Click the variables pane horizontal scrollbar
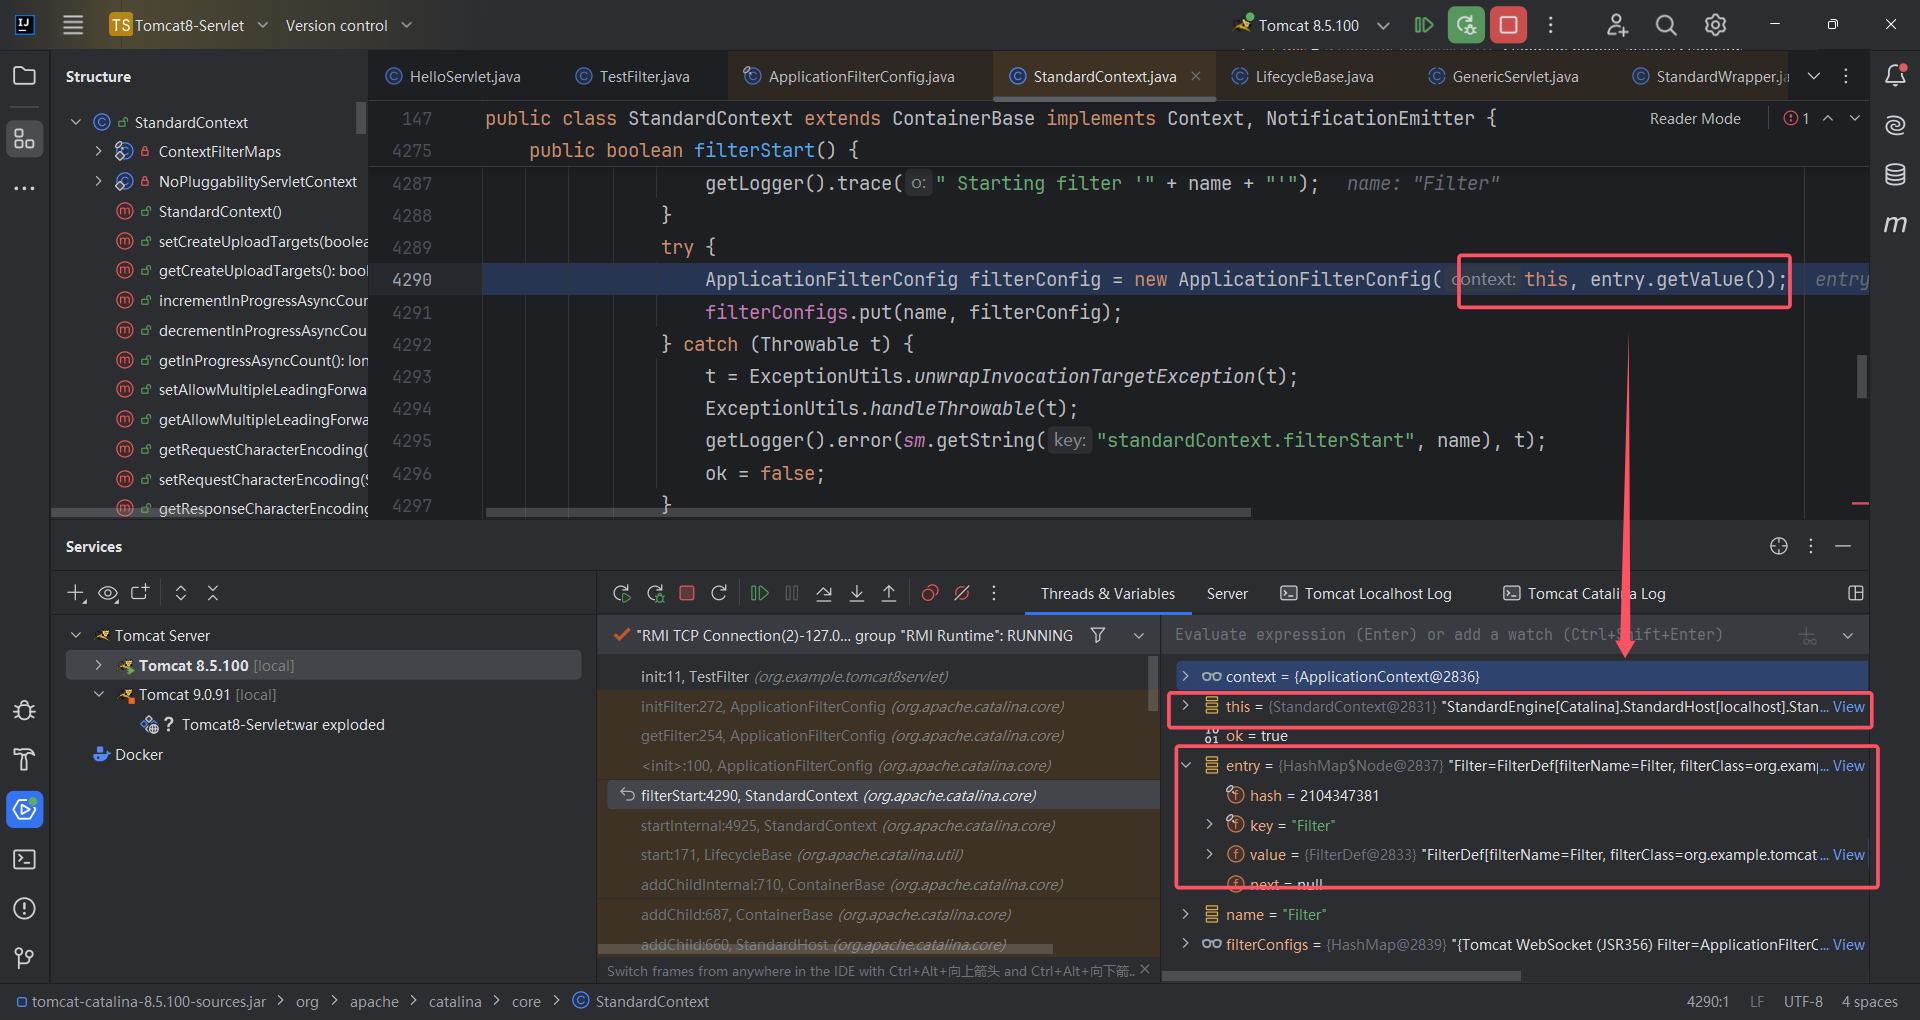This screenshot has width=1920, height=1020. tap(1341, 975)
